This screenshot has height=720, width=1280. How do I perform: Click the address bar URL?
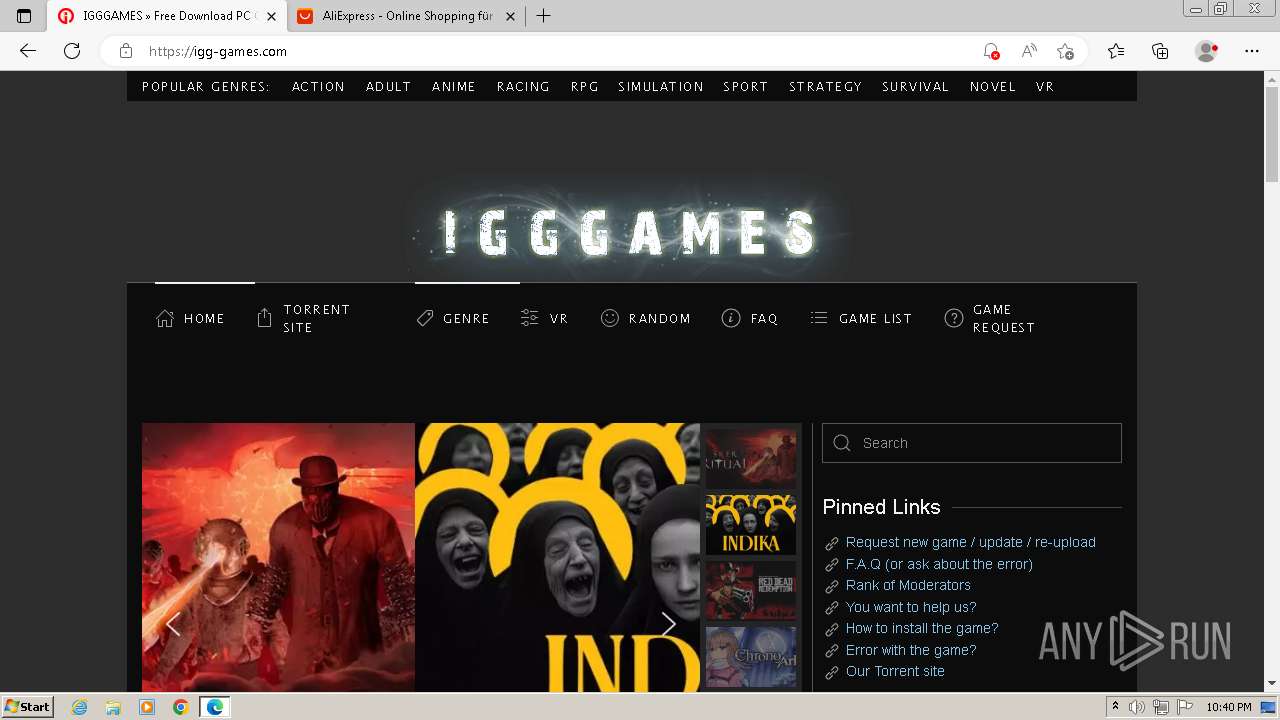pyautogui.click(x=218, y=51)
